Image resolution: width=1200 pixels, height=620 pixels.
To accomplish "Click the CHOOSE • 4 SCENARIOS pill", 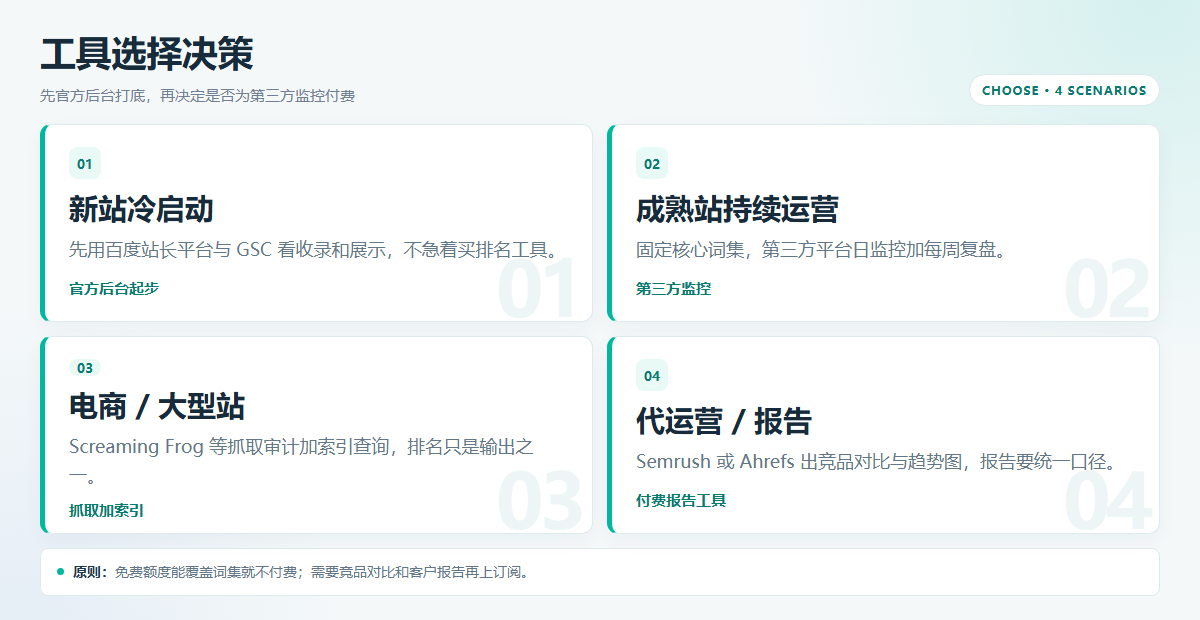I will pos(1064,90).
